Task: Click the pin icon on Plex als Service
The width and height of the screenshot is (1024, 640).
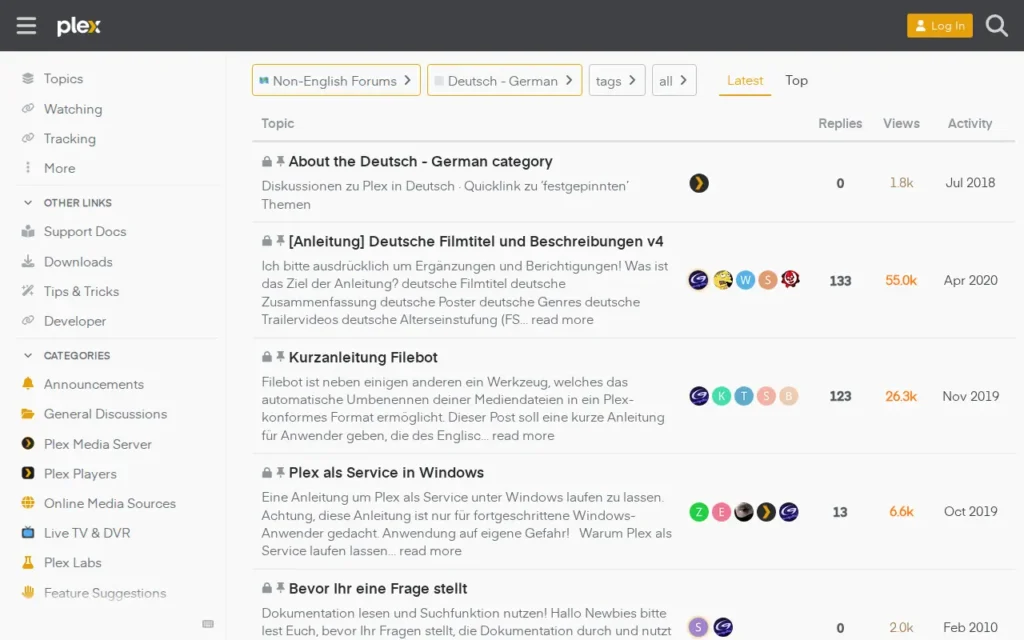Action: click(280, 472)
